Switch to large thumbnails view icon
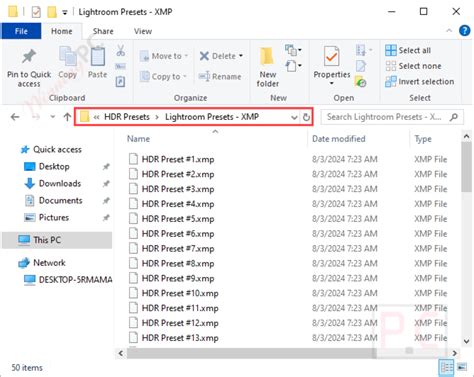The width and height of the screenshot is (474, 377). (x=462, y=368)
